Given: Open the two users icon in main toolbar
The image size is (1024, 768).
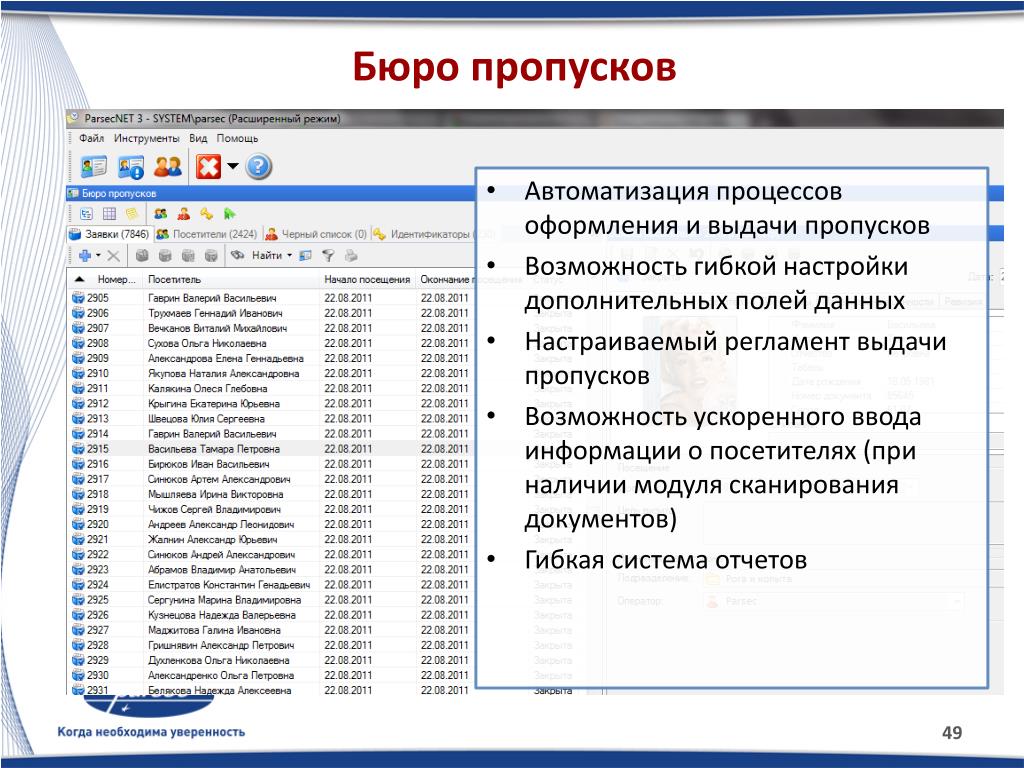Looking at the screenshot, I should click(x=167, y=166).
